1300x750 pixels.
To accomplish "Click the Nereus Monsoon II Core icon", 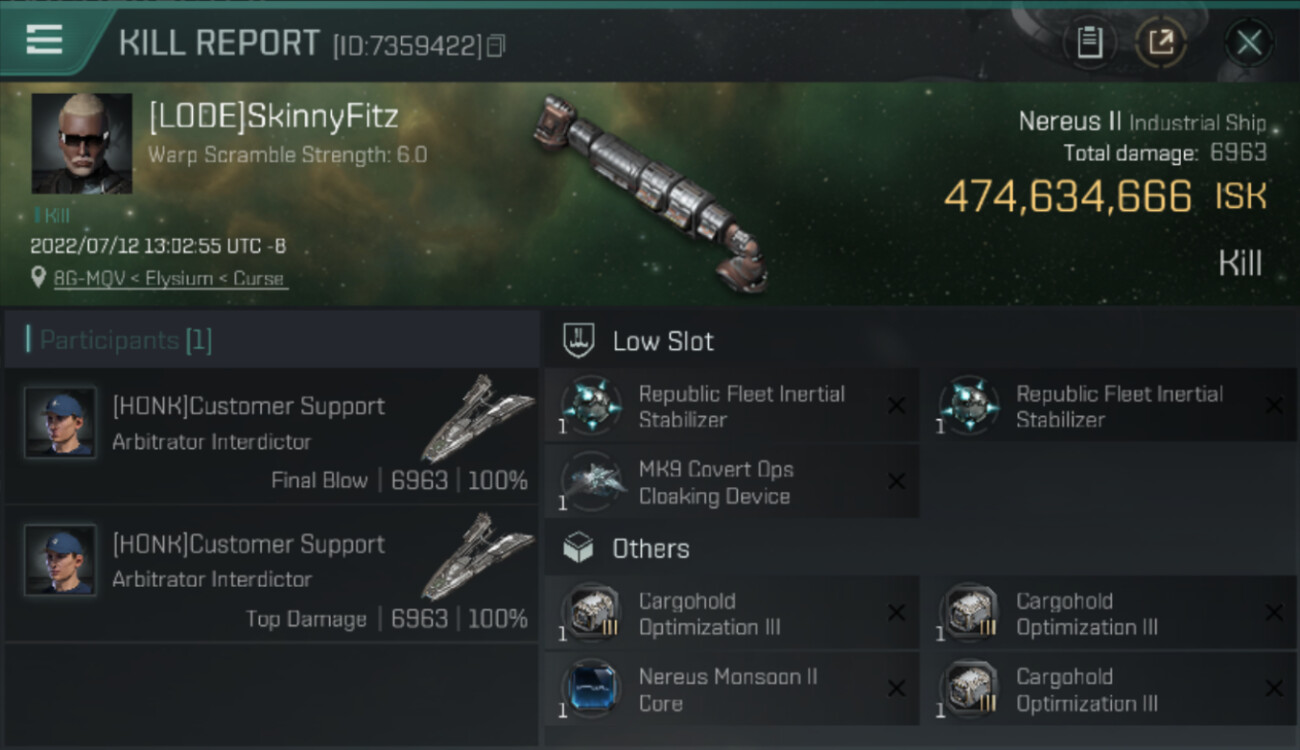I will pos(591,689).
